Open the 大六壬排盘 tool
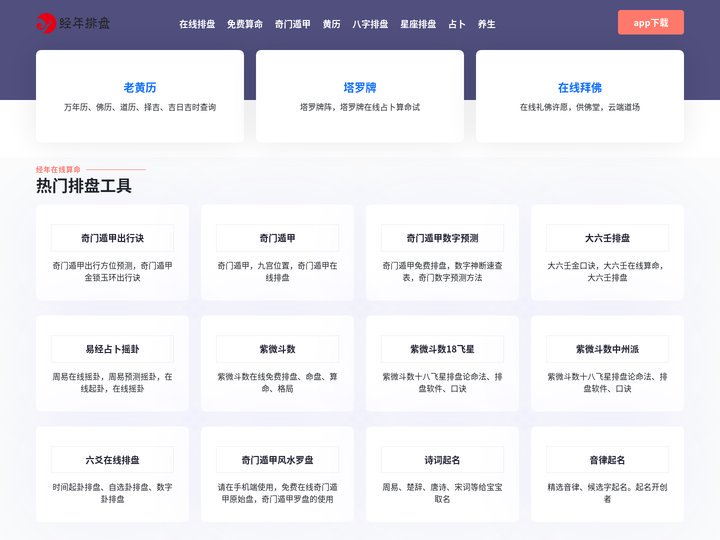 click(x=608, y=238)
